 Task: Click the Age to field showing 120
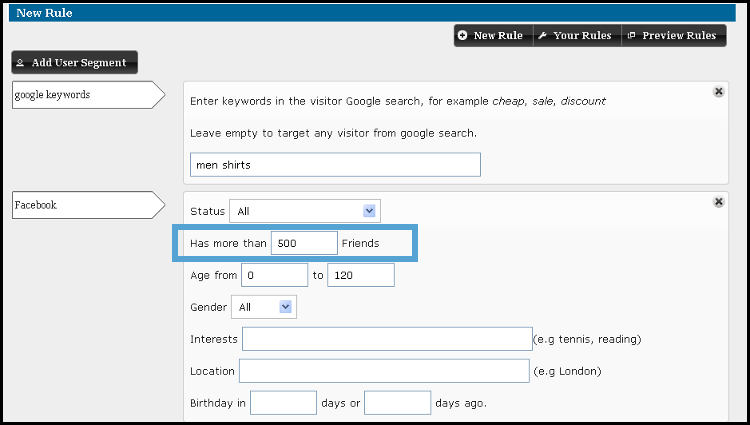pyautogui.click(x=361, y=275)
